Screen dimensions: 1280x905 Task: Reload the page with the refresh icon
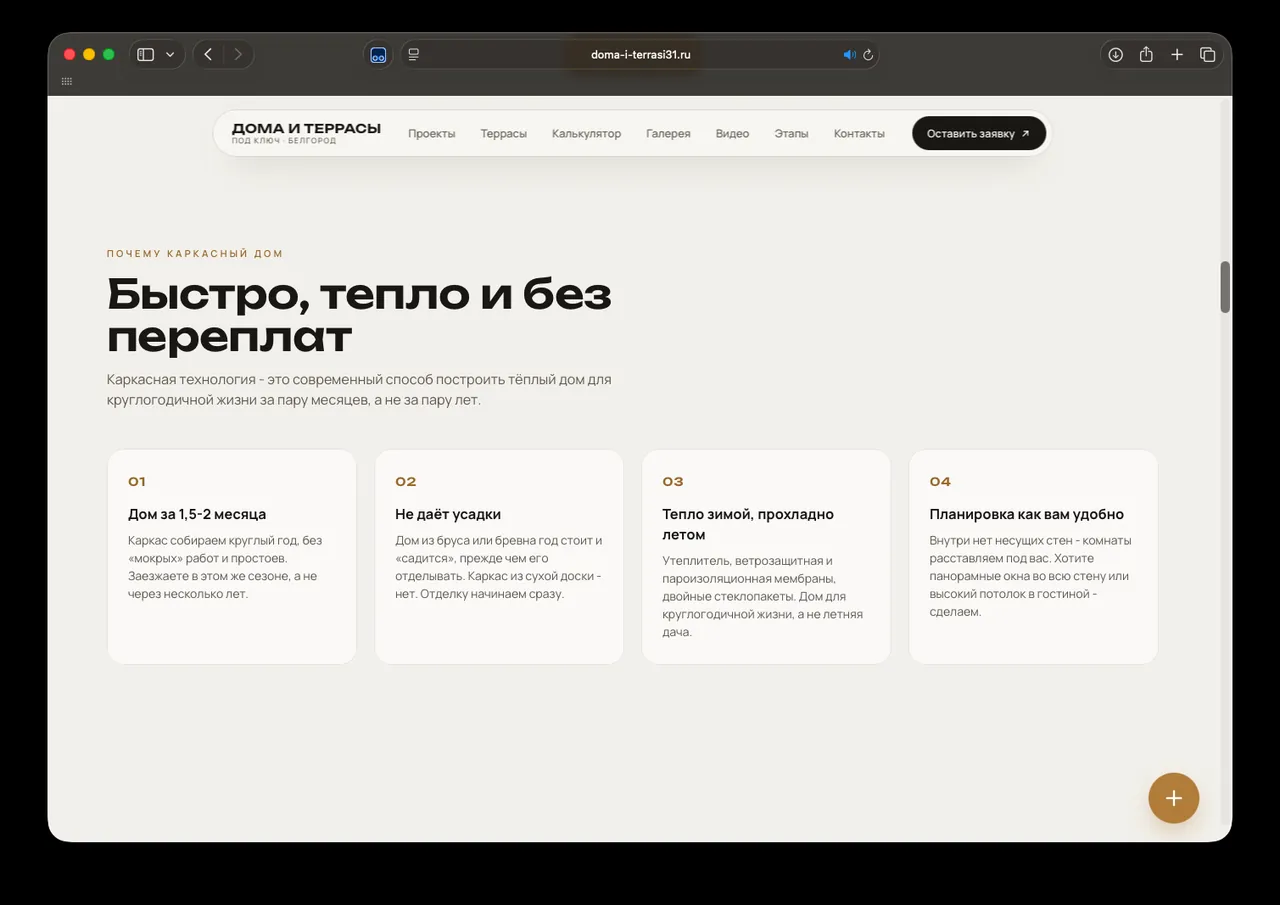[868, 55]
